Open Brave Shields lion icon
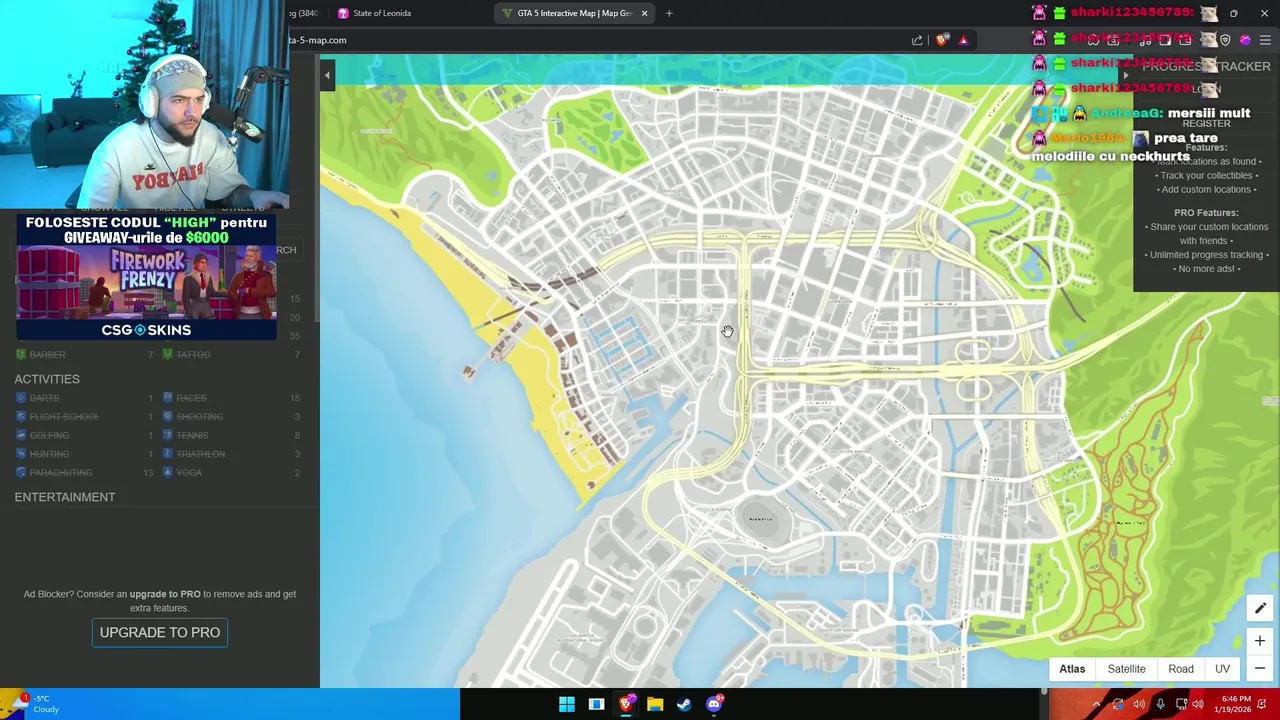The height and width of the screenshot is (720, 1280). [x=942, y=40]
